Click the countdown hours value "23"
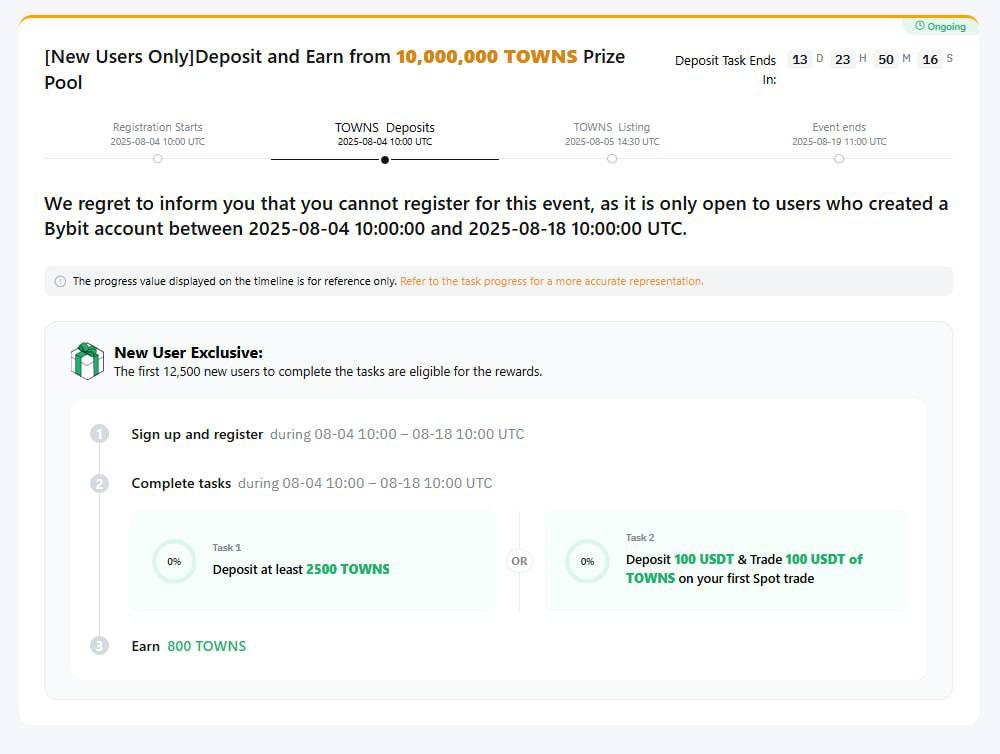 coord(842,59)
